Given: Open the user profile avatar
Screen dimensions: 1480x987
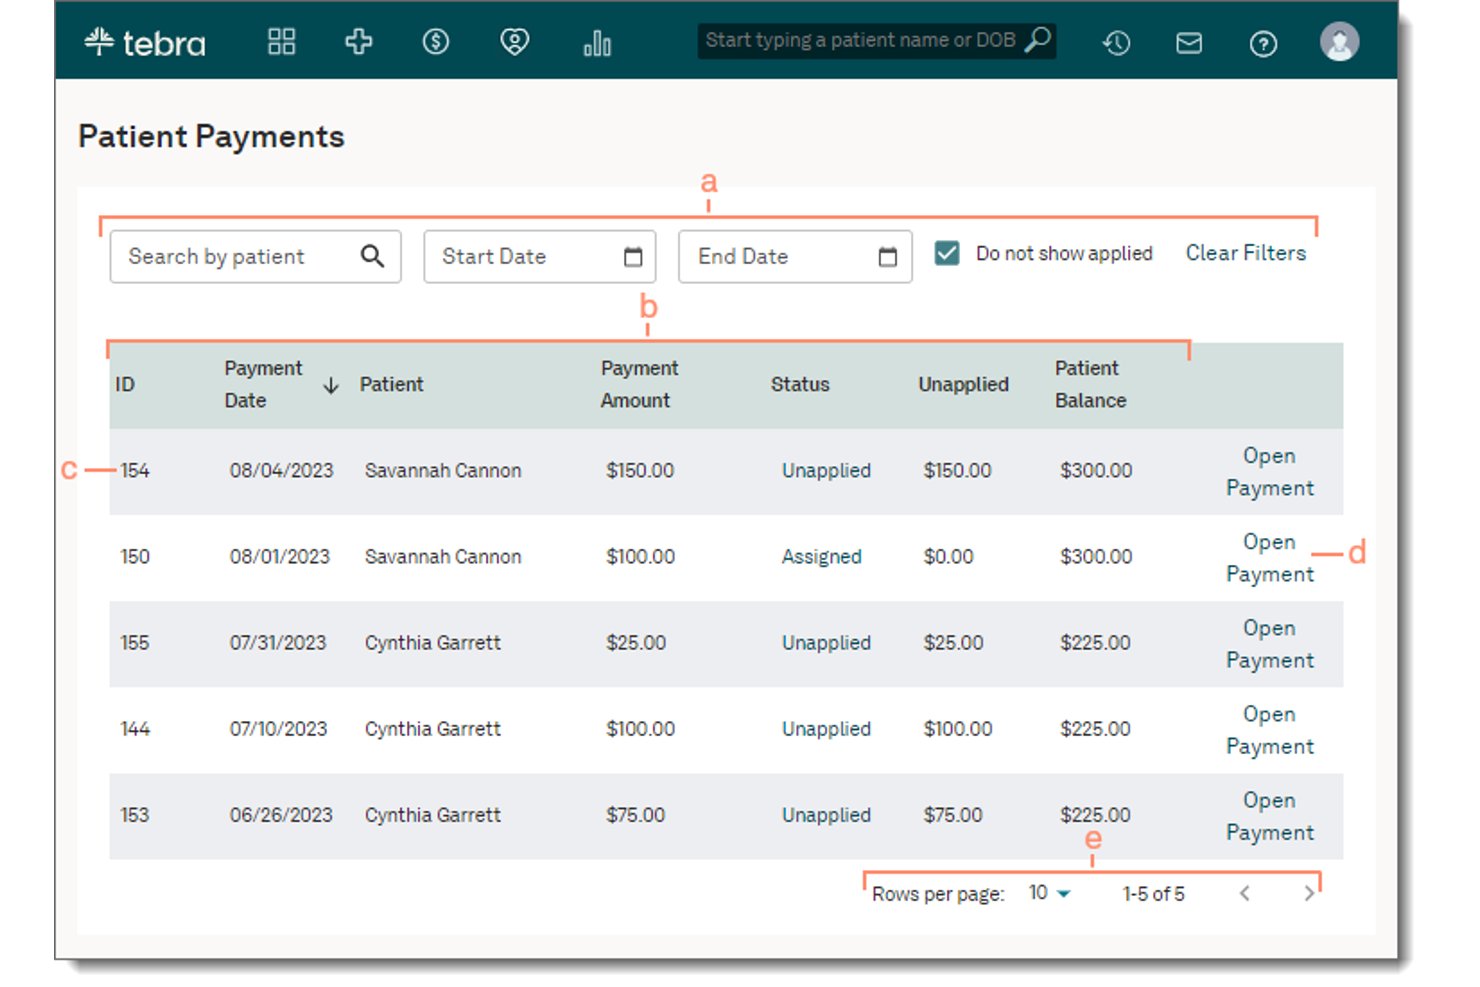Looking at the screenshot, I should click(1339, 42).
